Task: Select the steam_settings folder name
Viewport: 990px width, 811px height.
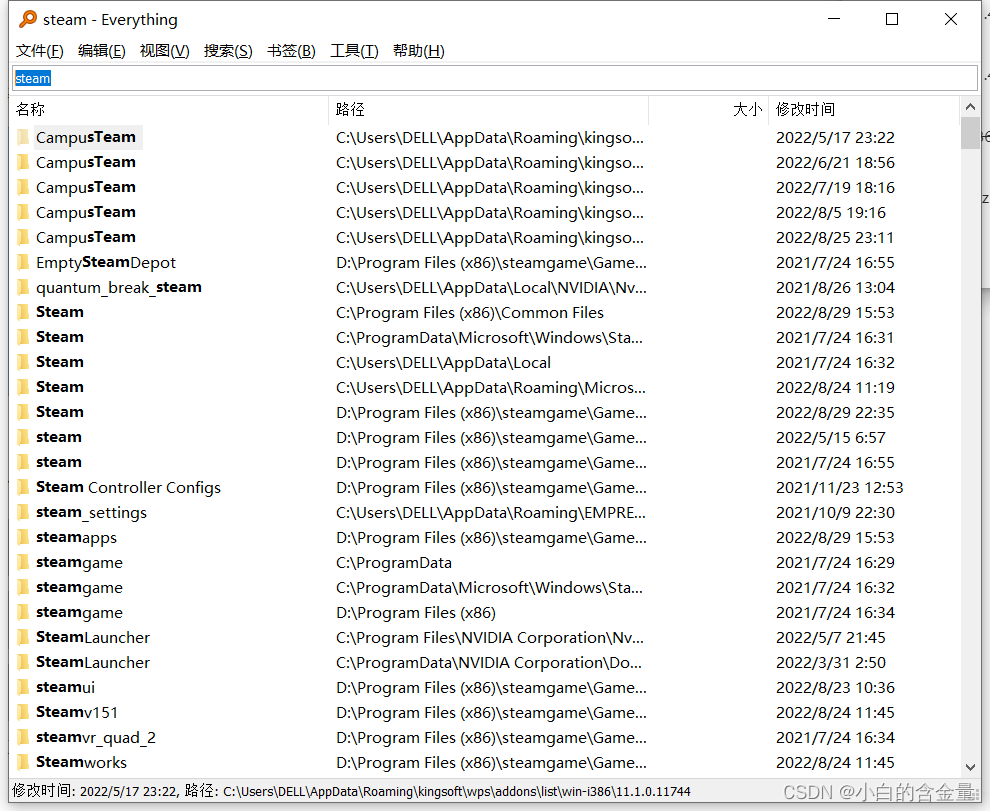Action: coord(91,513)
